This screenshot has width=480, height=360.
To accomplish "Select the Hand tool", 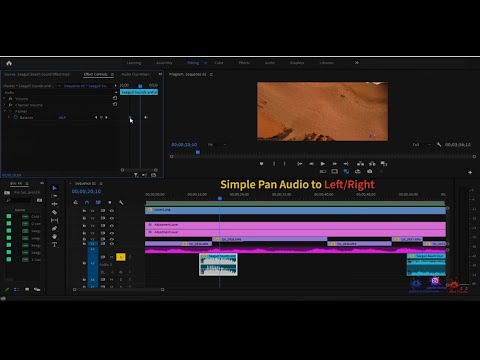I will pyautogui.click(x=55, y=237).
